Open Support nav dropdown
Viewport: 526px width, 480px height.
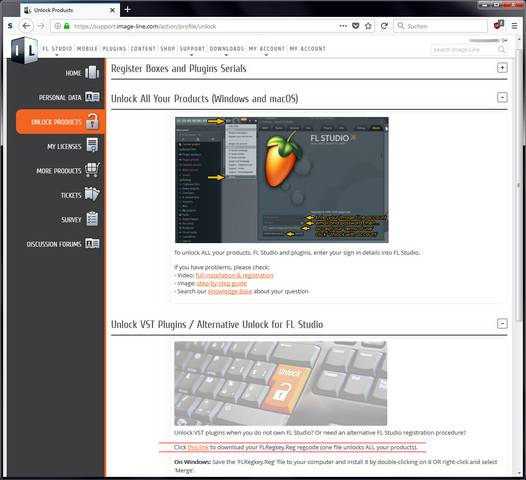pyautogui.click(x=192, y=49)
